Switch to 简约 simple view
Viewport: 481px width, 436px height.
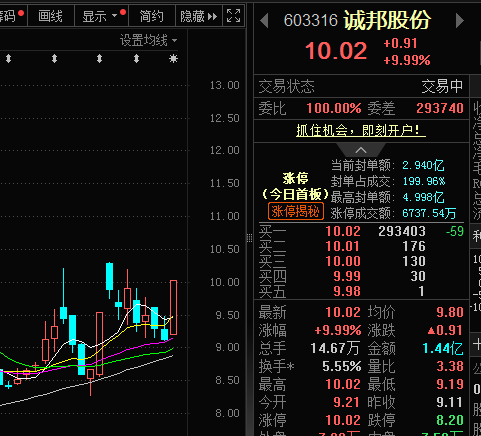pyautogui.click(x=151, y=16)
